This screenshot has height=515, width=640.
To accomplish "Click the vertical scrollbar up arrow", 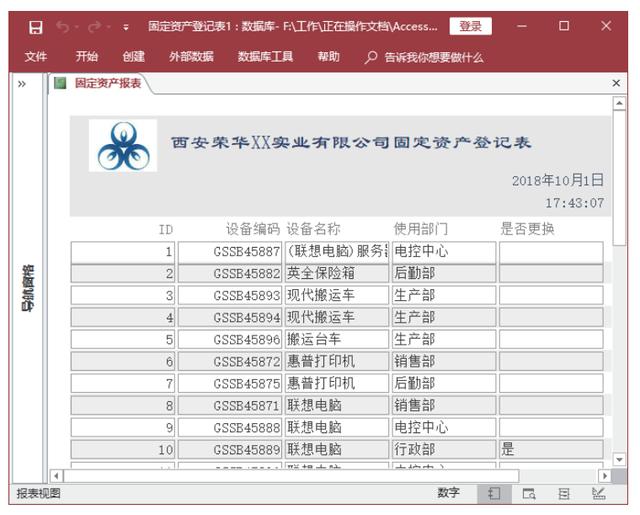I will 619,103.
